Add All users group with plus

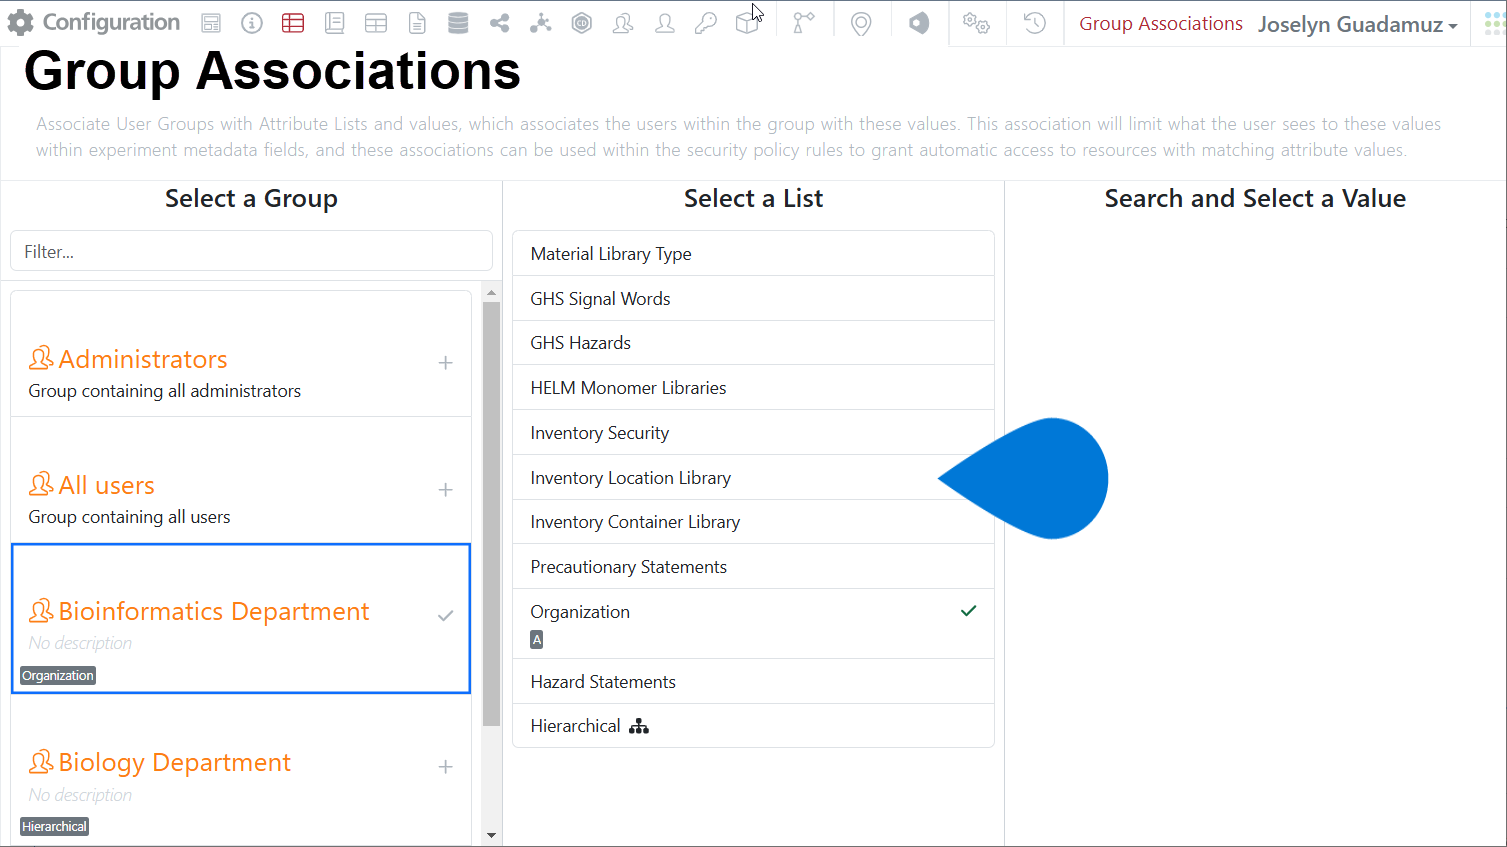tap(446, 490)
